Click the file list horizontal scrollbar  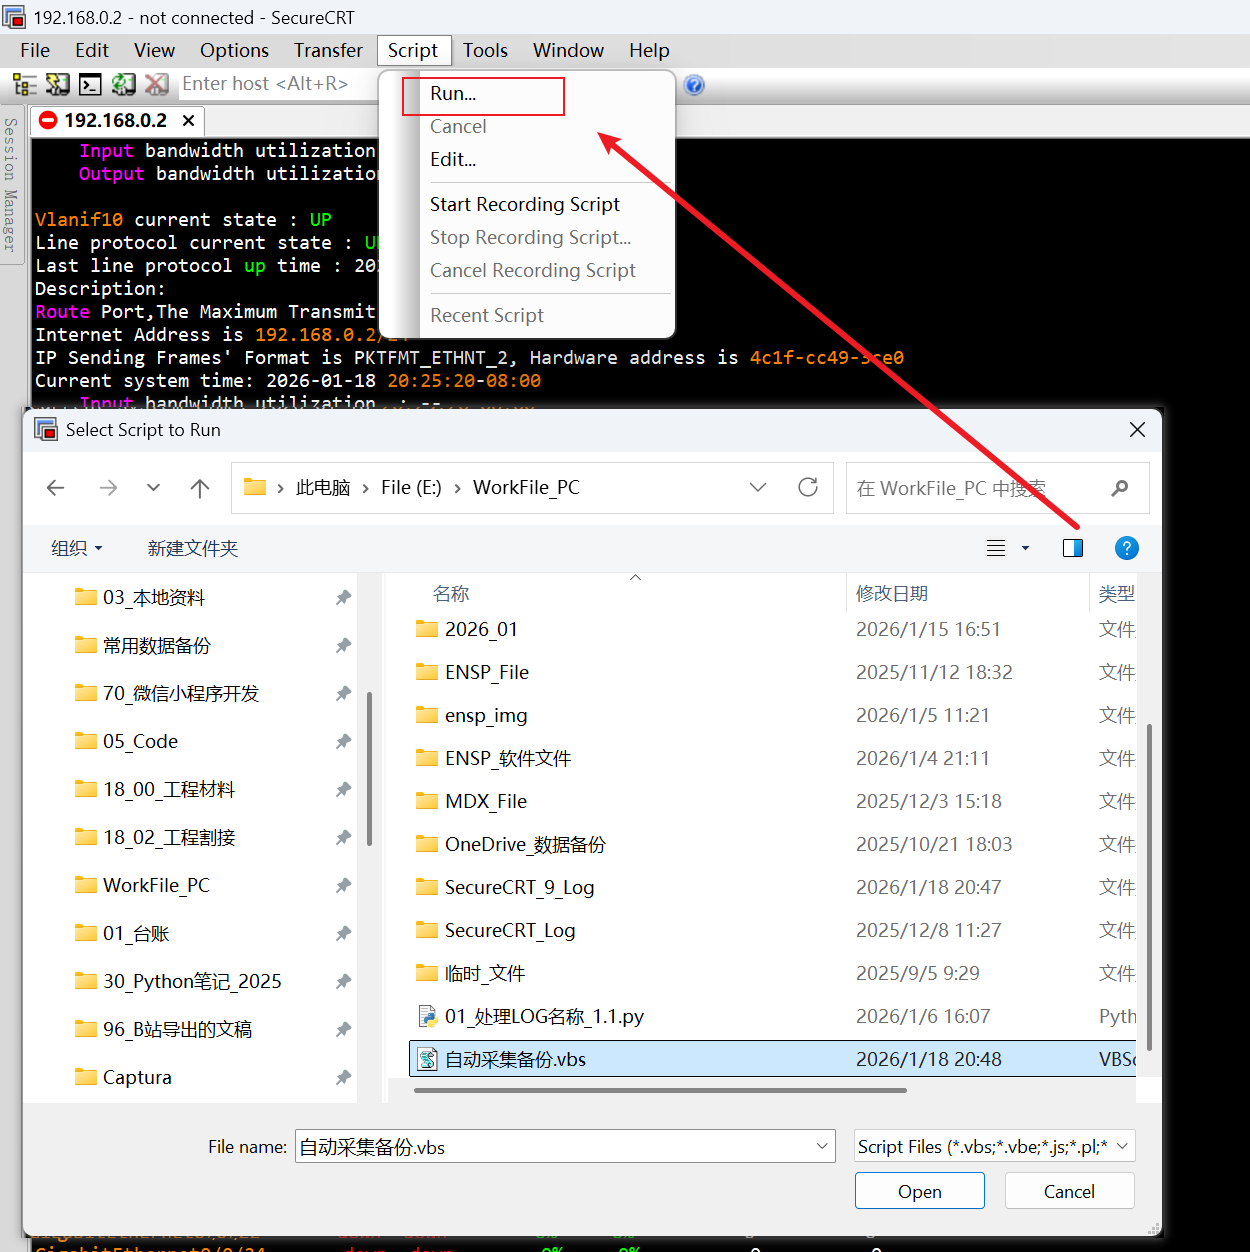(660, 1091)
